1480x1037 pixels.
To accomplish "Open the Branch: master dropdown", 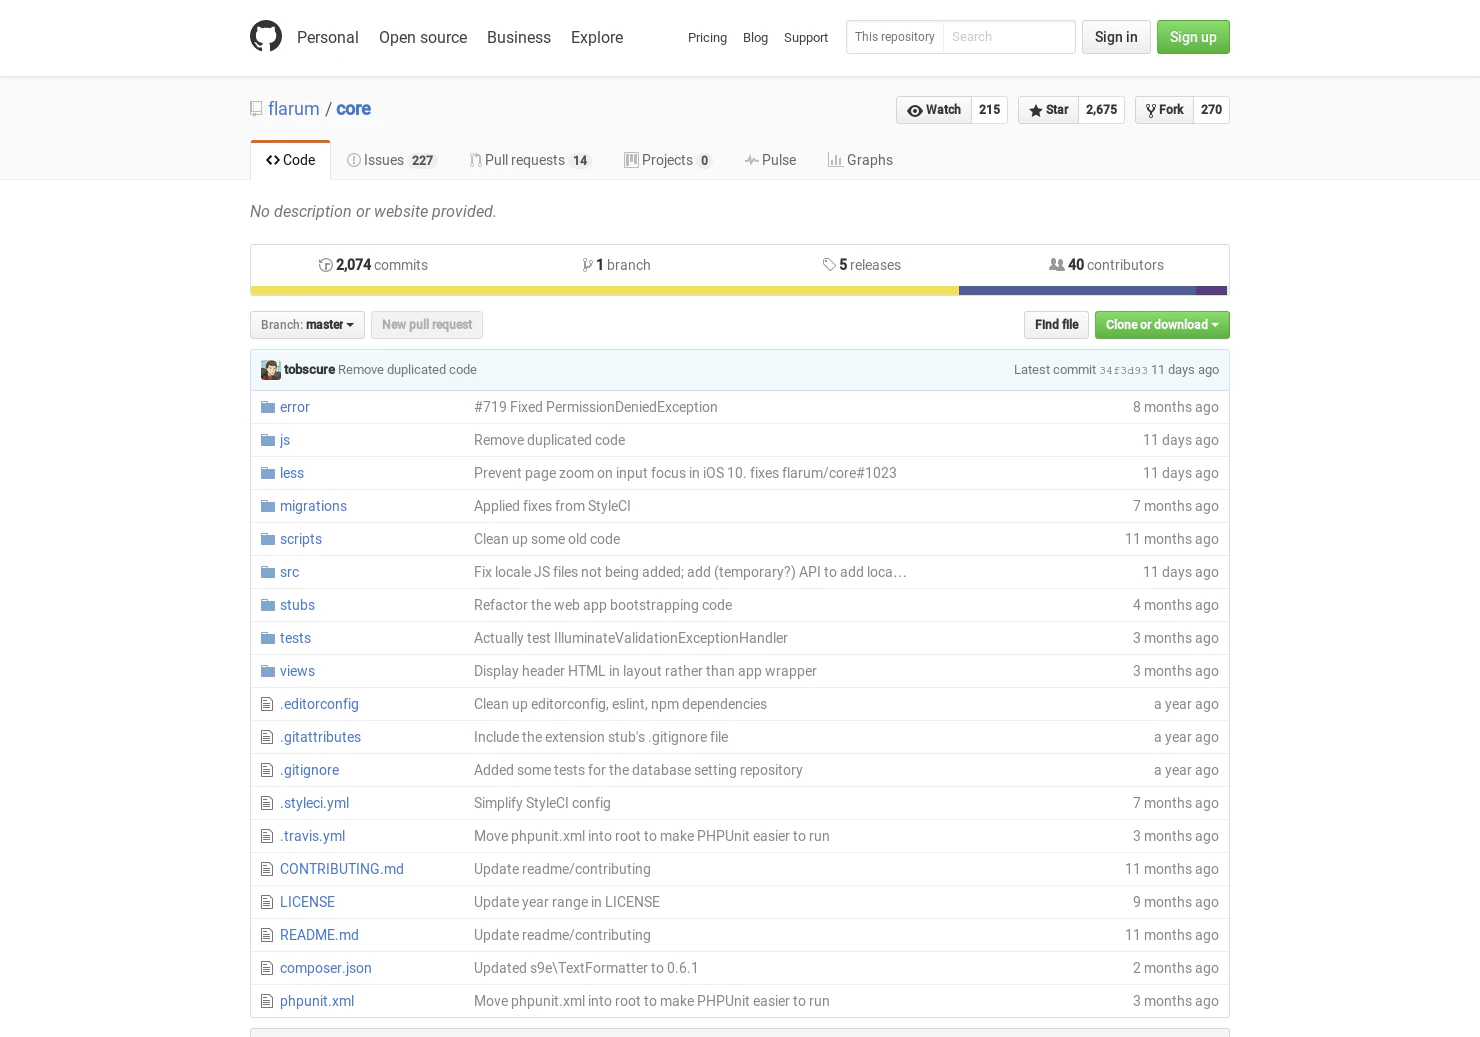I will (x=307, y=325).
